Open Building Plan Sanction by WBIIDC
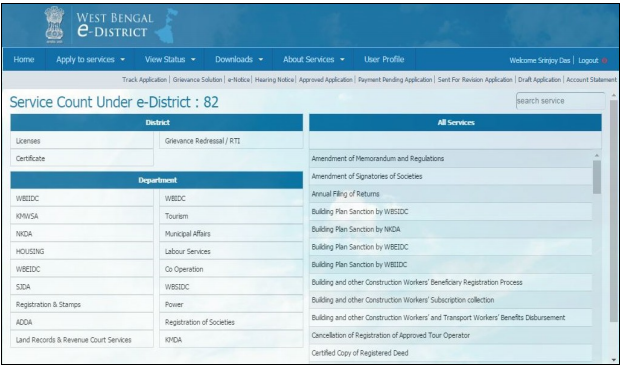Screen dimensions: 621x366 click(x=451, y=265)
